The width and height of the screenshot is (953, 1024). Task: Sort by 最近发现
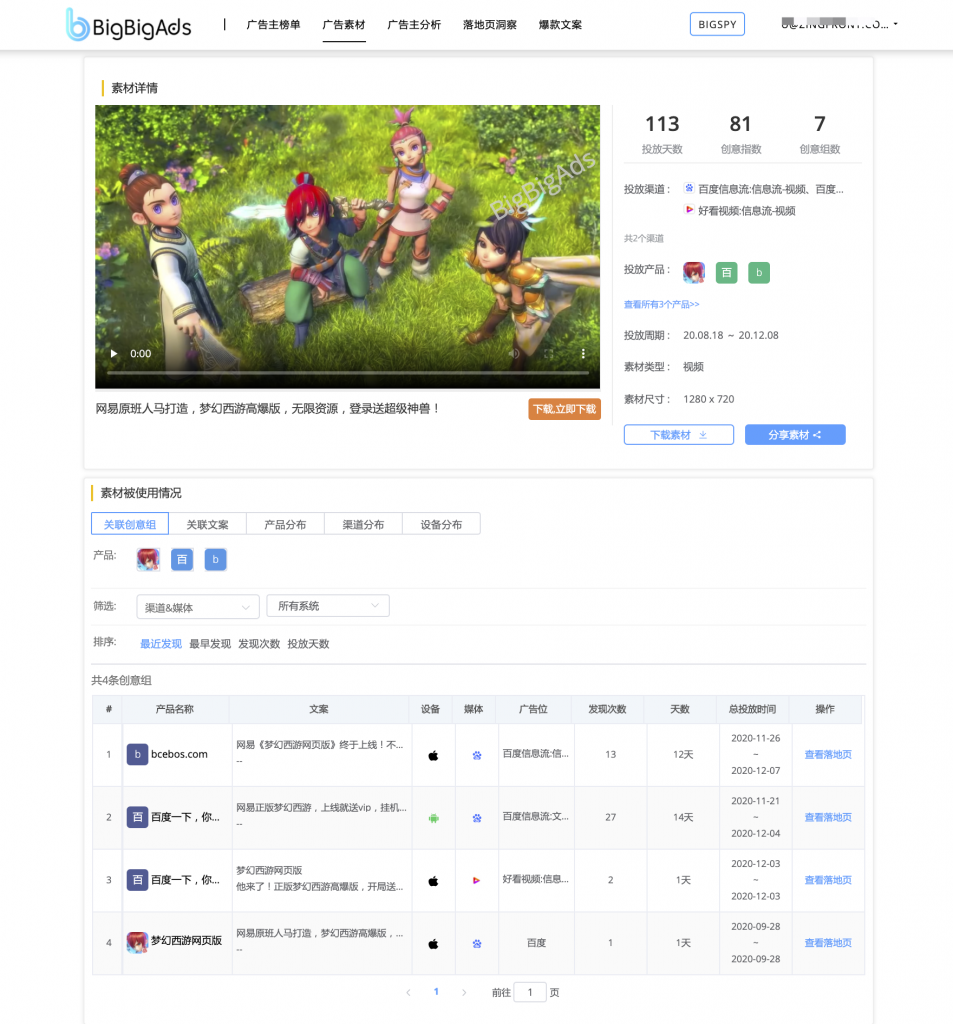(x=161, y=643)
